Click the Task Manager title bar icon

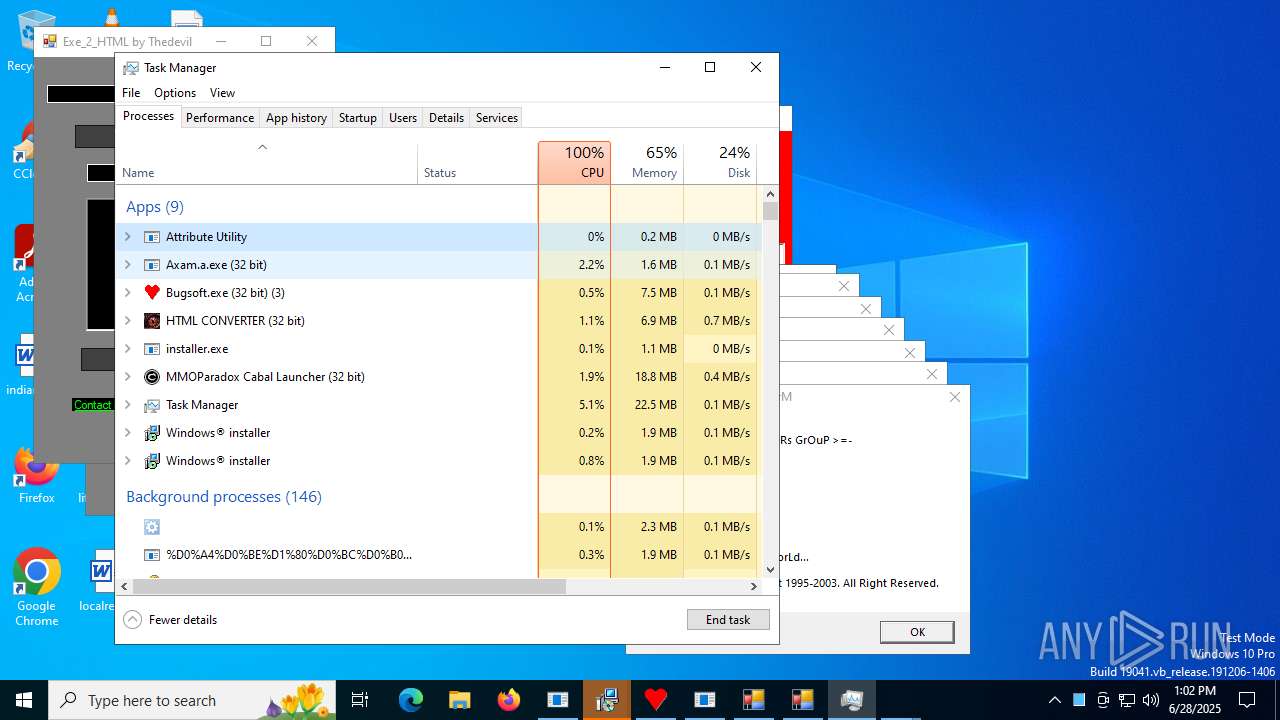[131, 68]
